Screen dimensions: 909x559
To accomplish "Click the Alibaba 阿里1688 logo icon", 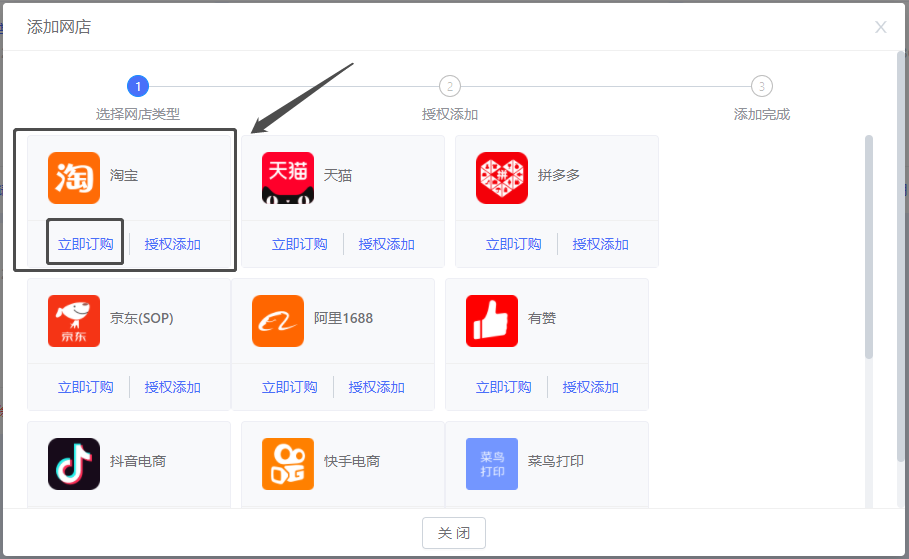I will point(278,321).
